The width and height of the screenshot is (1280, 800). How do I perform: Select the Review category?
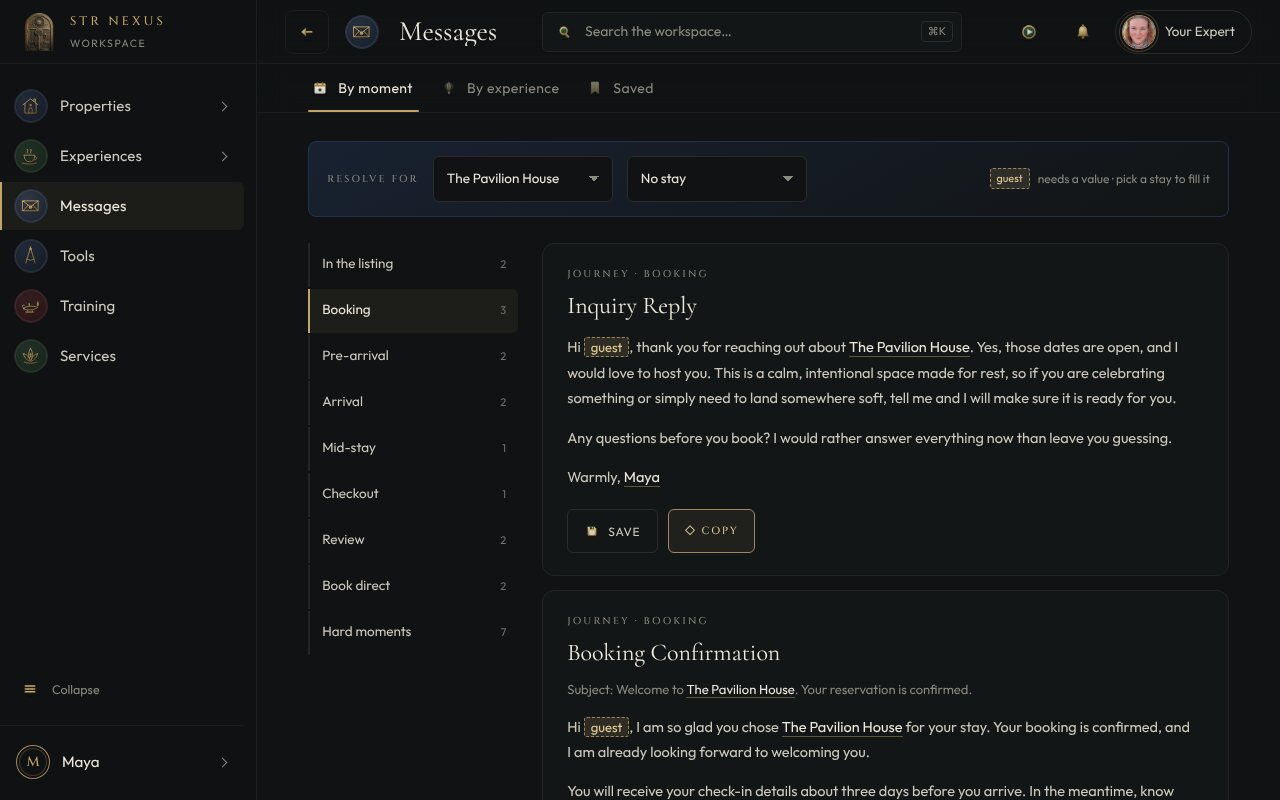pos(413,540)
